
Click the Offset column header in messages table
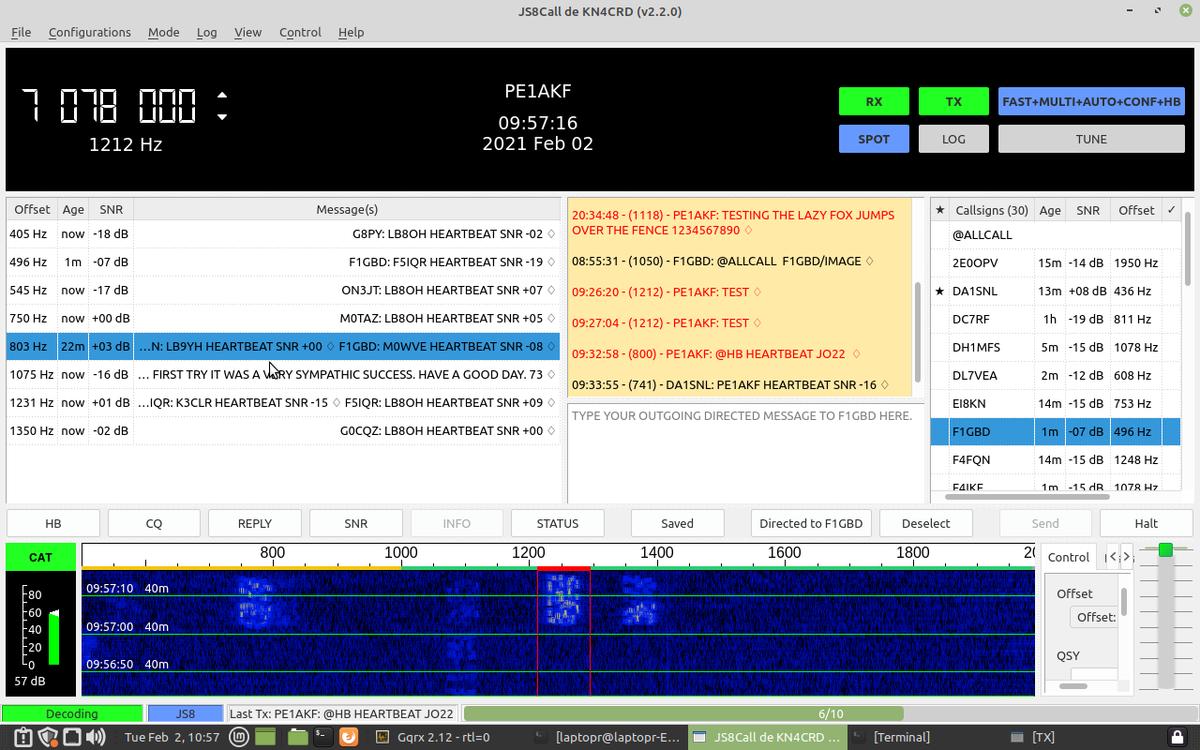[x=32, y=210]
